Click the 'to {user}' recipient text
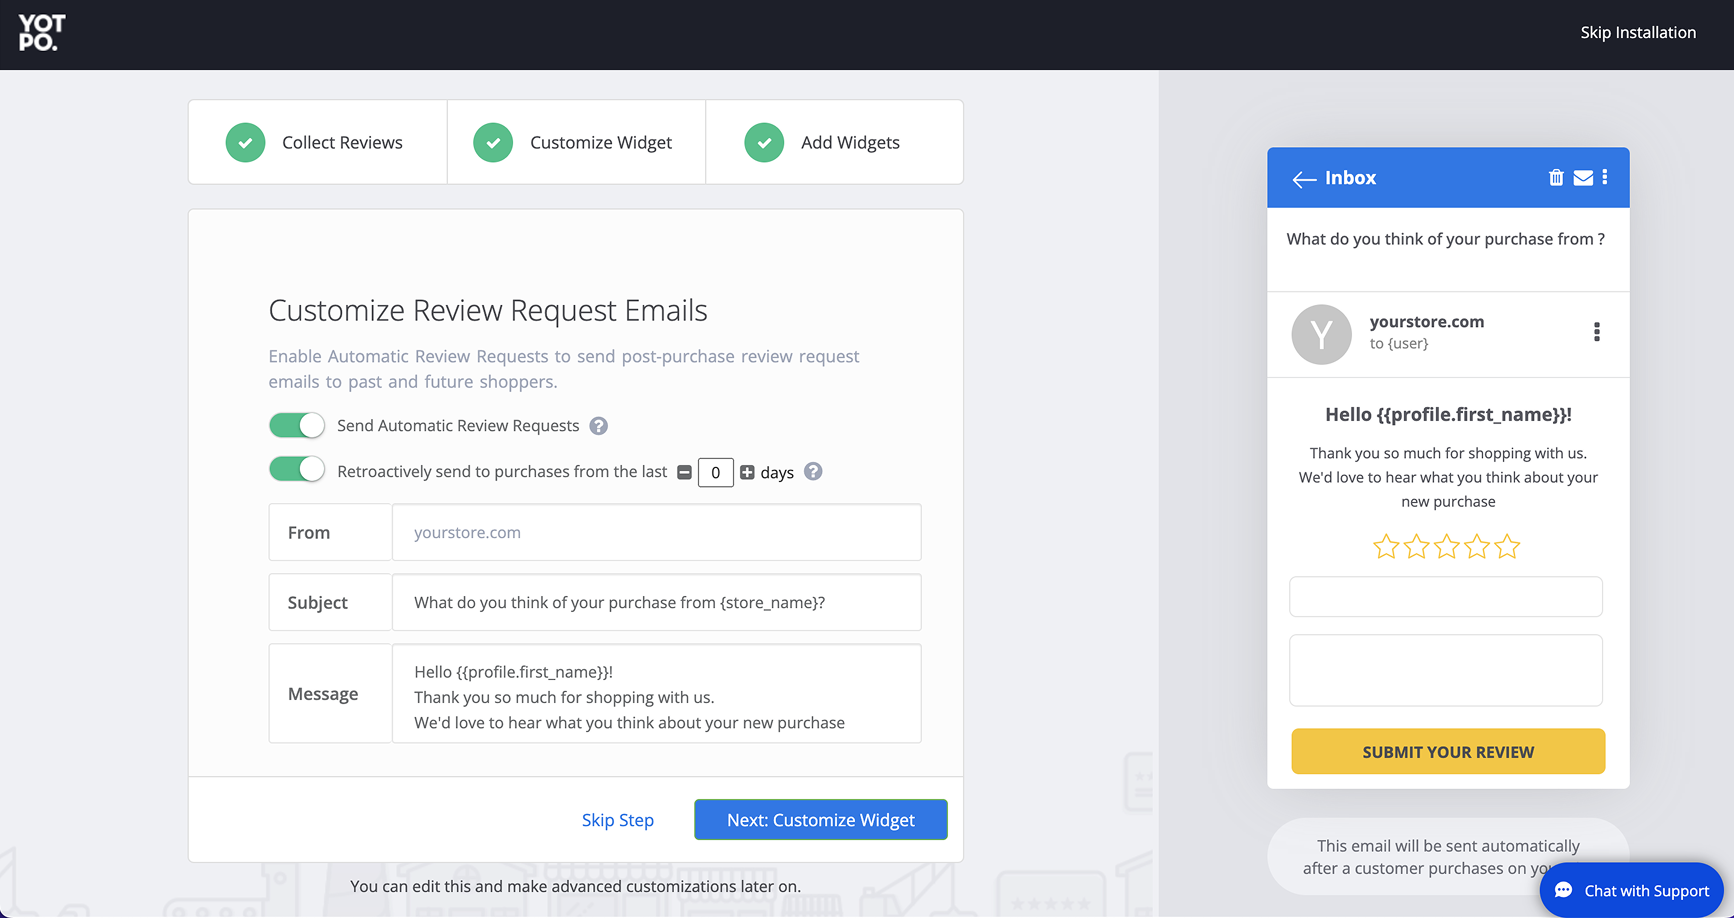The width and height of the screenshot is (1734, 918). (1399, 344)
